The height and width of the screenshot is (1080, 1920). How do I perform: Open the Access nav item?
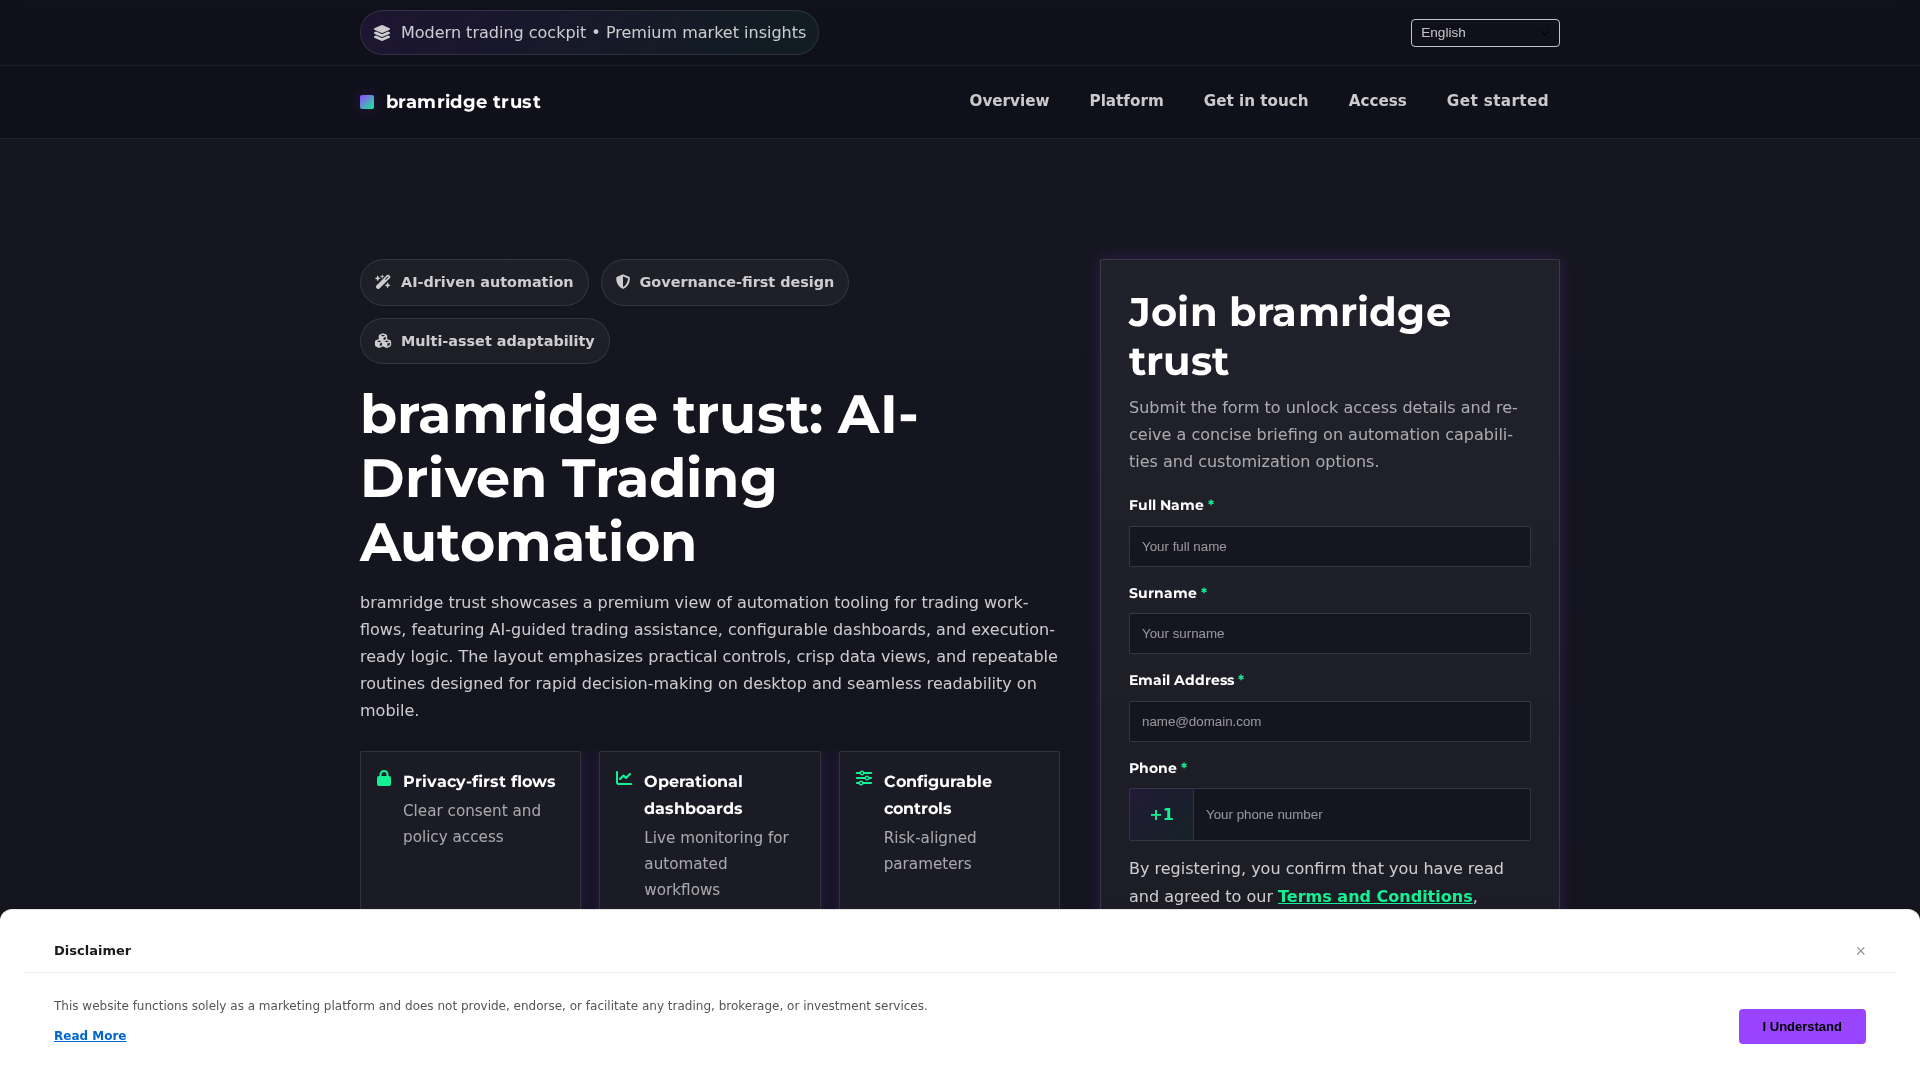1377,101
